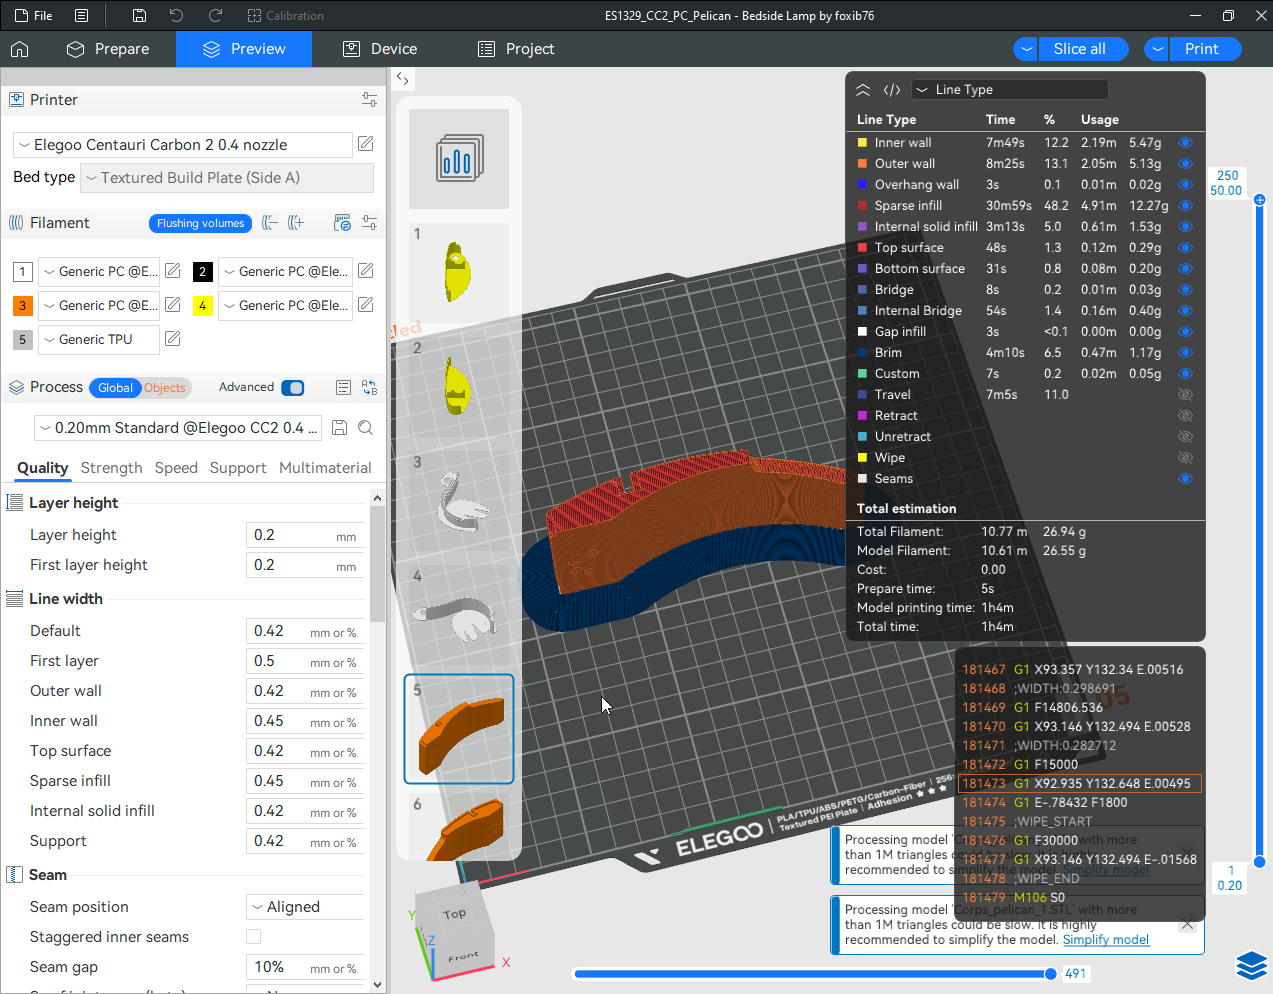Screen dimensions: 1273x994
Task: Open the Line Type view dropdown
Action: (1010, 90)
